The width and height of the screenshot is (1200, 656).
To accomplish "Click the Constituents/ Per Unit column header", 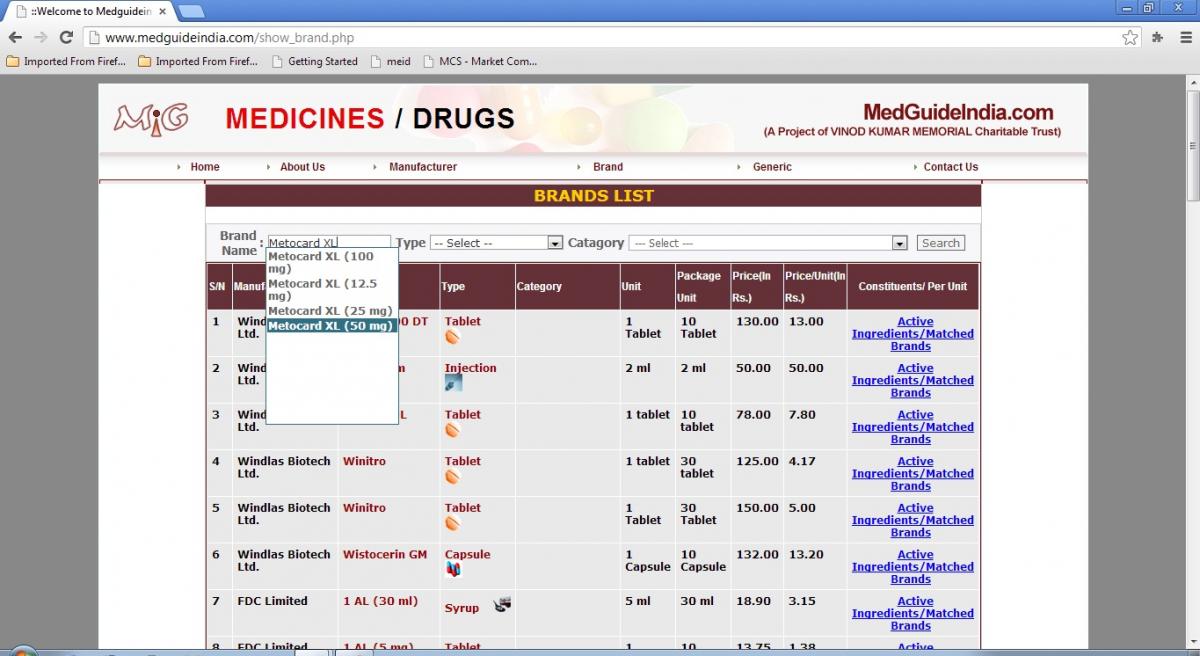I will pos(913,286).
